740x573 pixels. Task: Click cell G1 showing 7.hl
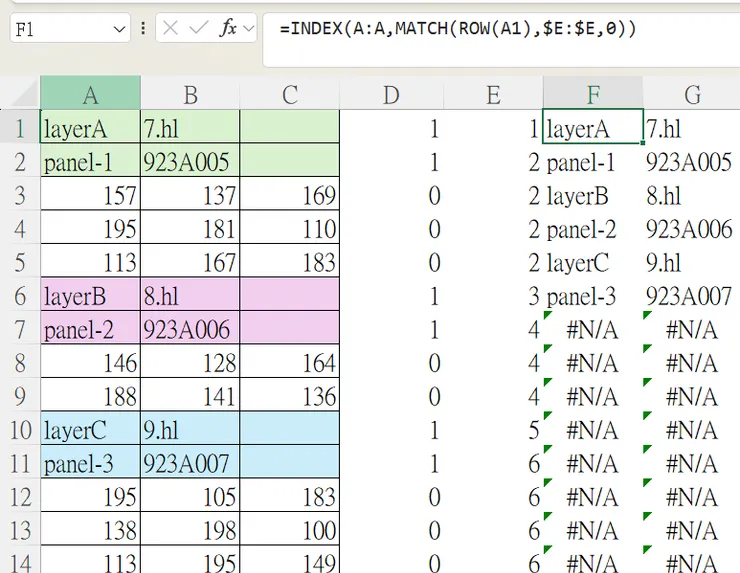tap(692, 128)
